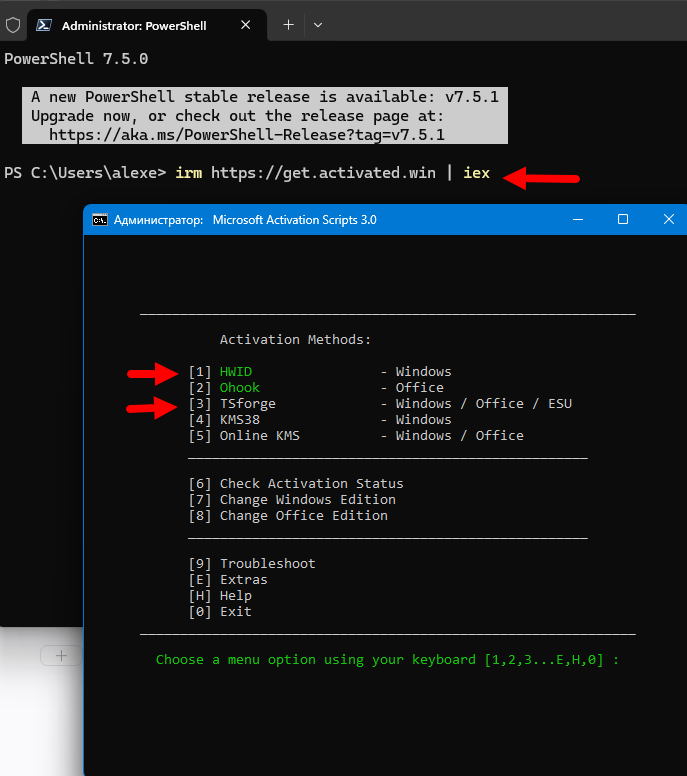Click the PowerShell icon on the terminal tab

[x=44, y=25]
